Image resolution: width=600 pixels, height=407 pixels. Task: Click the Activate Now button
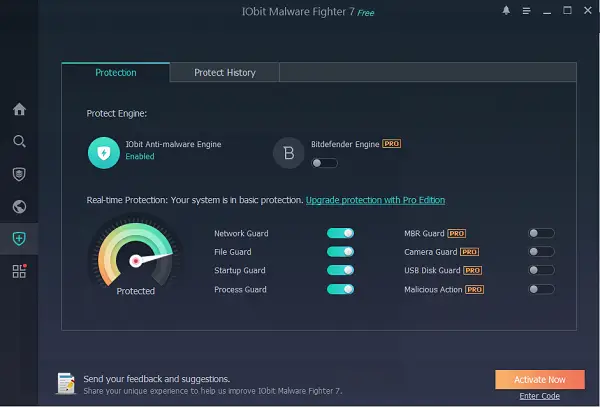point(540,379)
